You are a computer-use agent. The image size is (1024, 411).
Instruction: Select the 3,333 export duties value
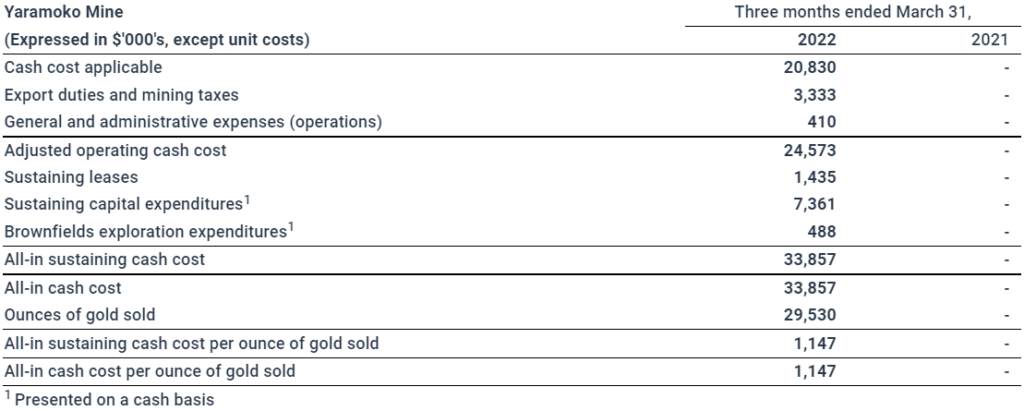click(817, 95)
